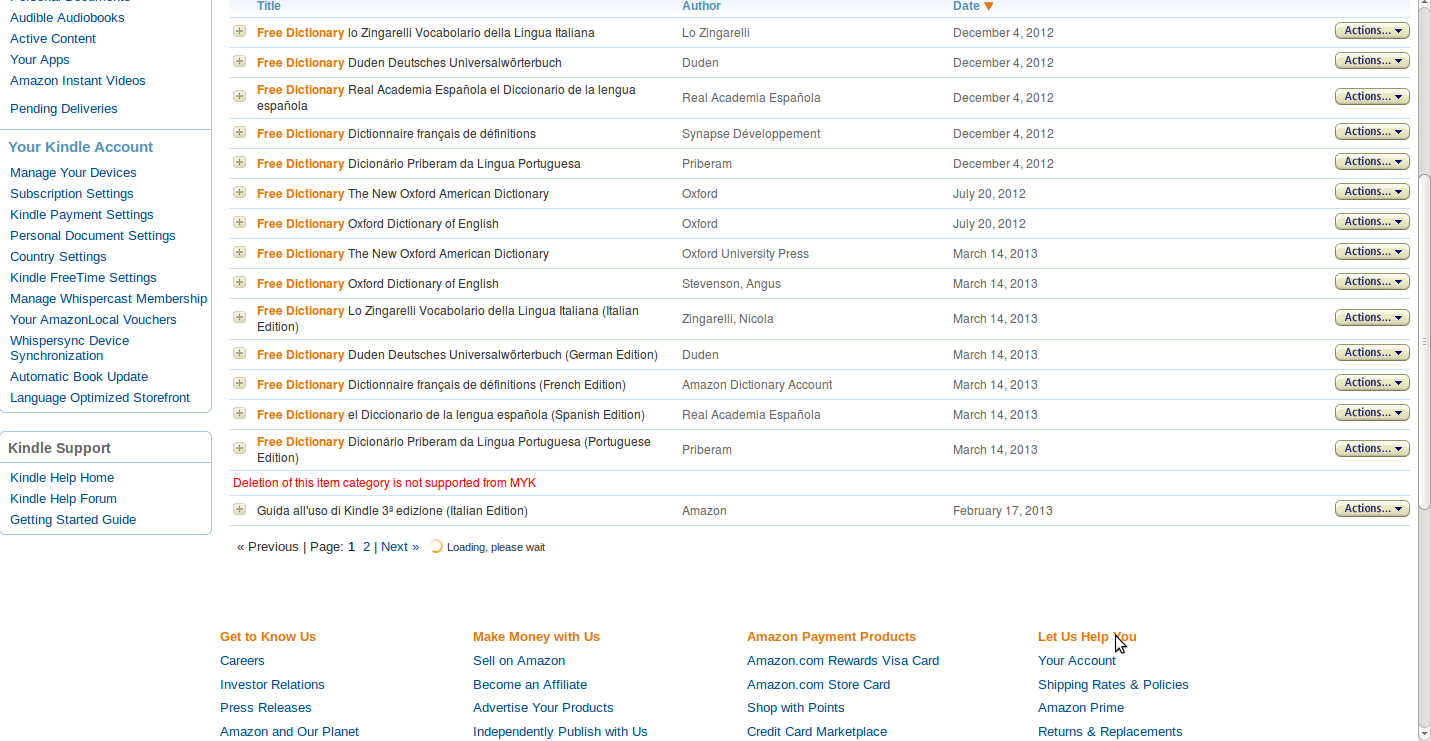The height and width of the screenshot is (741, 1431).
Task: Expand the Dictionnaire français (French Edition) row
Action: coord(239,383)
